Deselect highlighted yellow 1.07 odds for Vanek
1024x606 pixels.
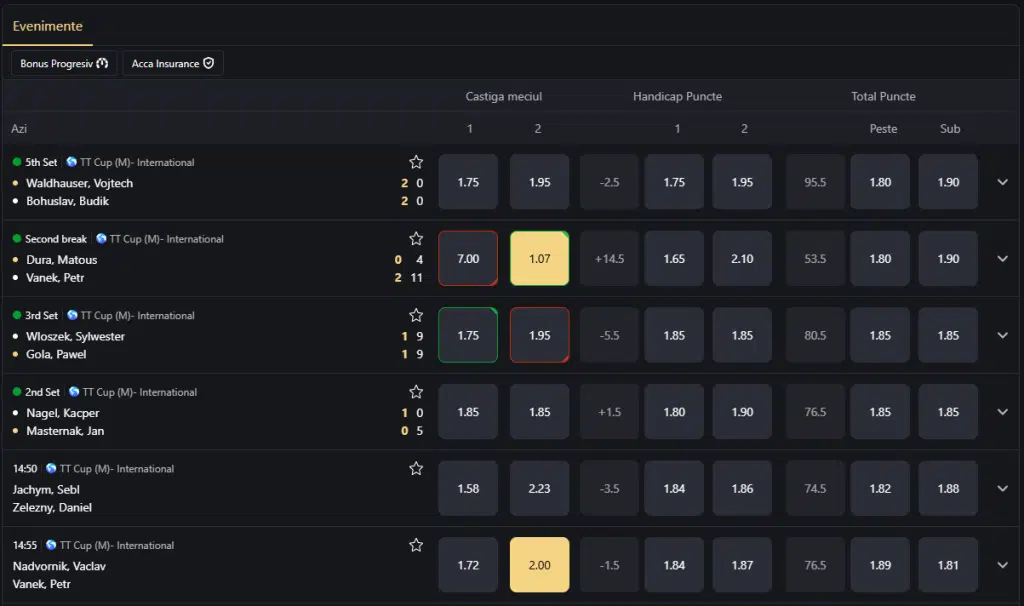click(539, 259)
